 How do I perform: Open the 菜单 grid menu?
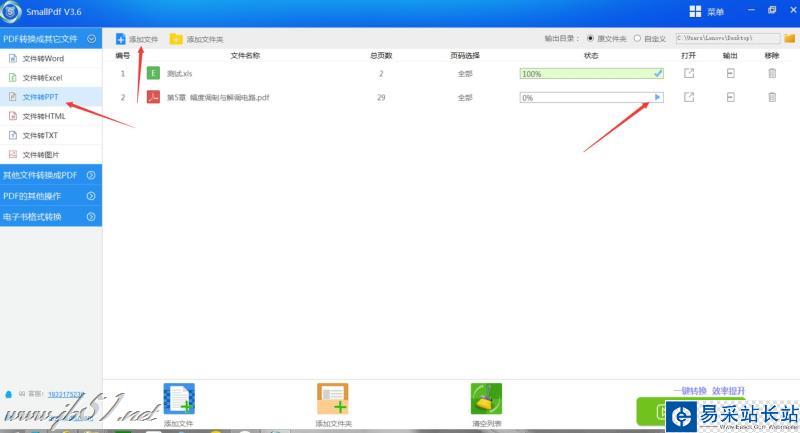[x=707, y=12]
